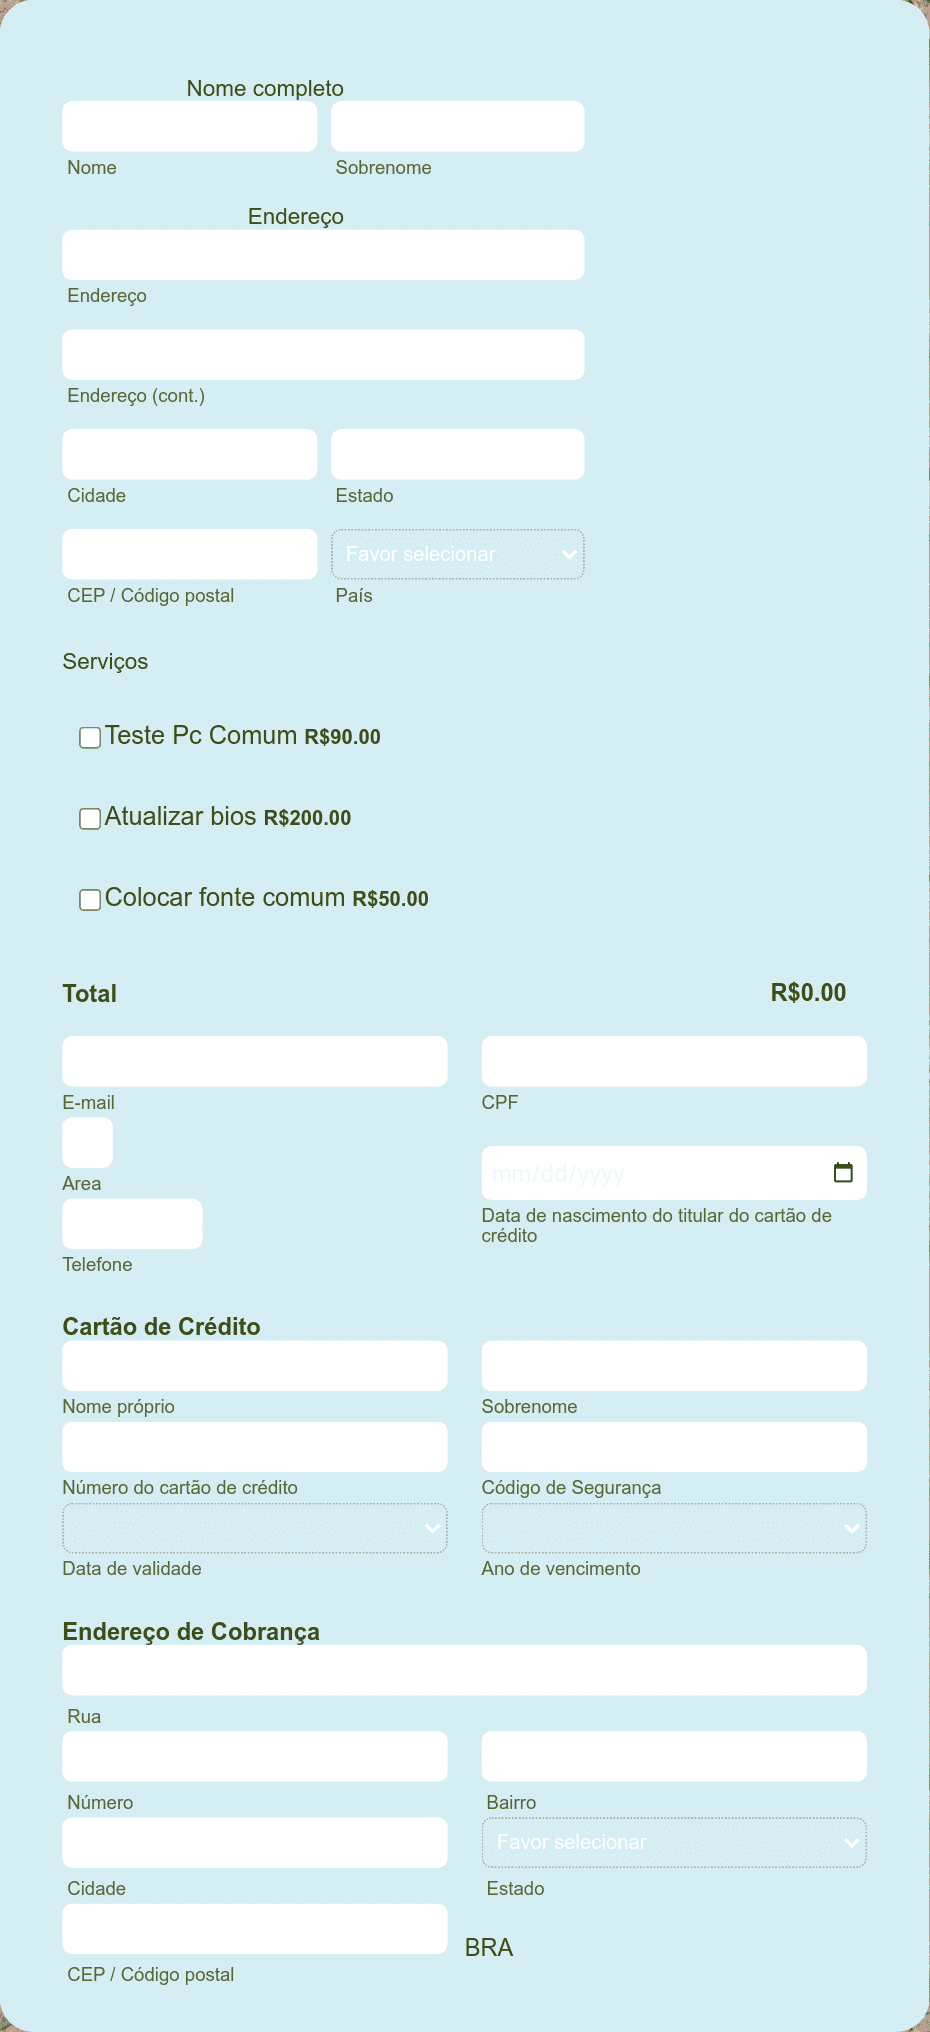Screen dimensions: 930x2032
Task: Click the CPF input field
Action: coord(674,1061)
